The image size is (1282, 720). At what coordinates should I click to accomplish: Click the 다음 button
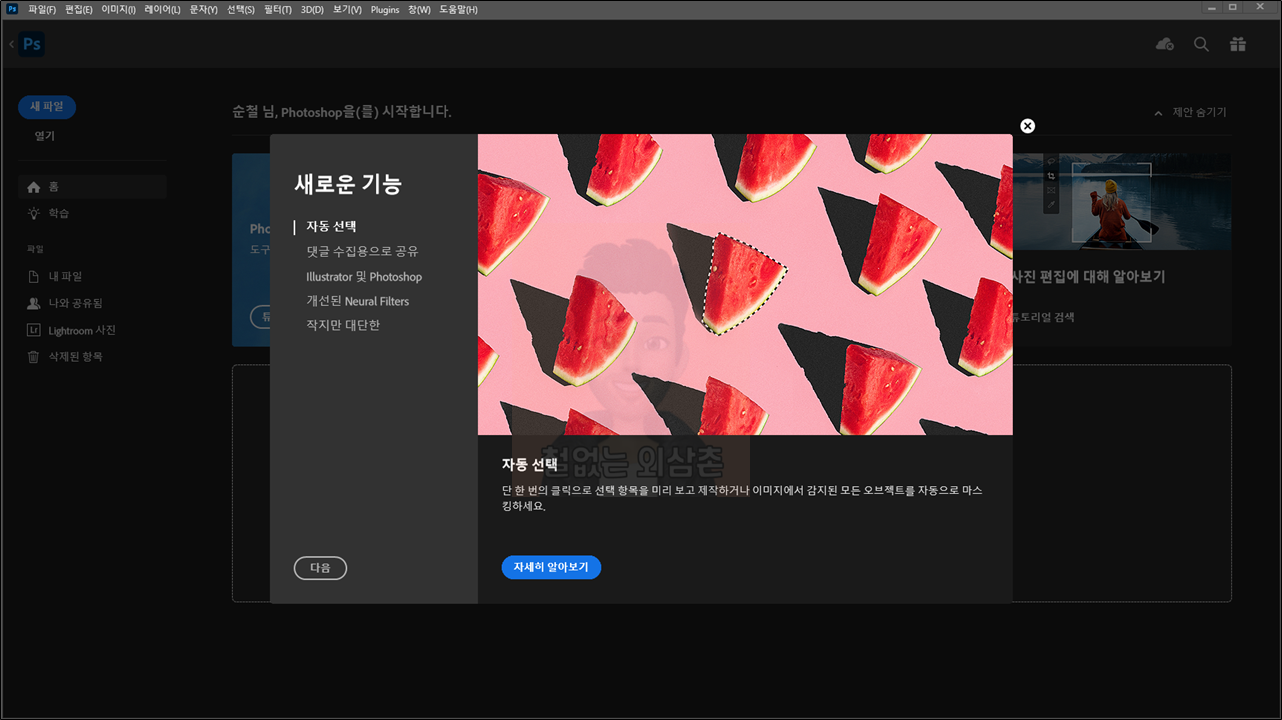pyautogui.click(x=320, y=568)
